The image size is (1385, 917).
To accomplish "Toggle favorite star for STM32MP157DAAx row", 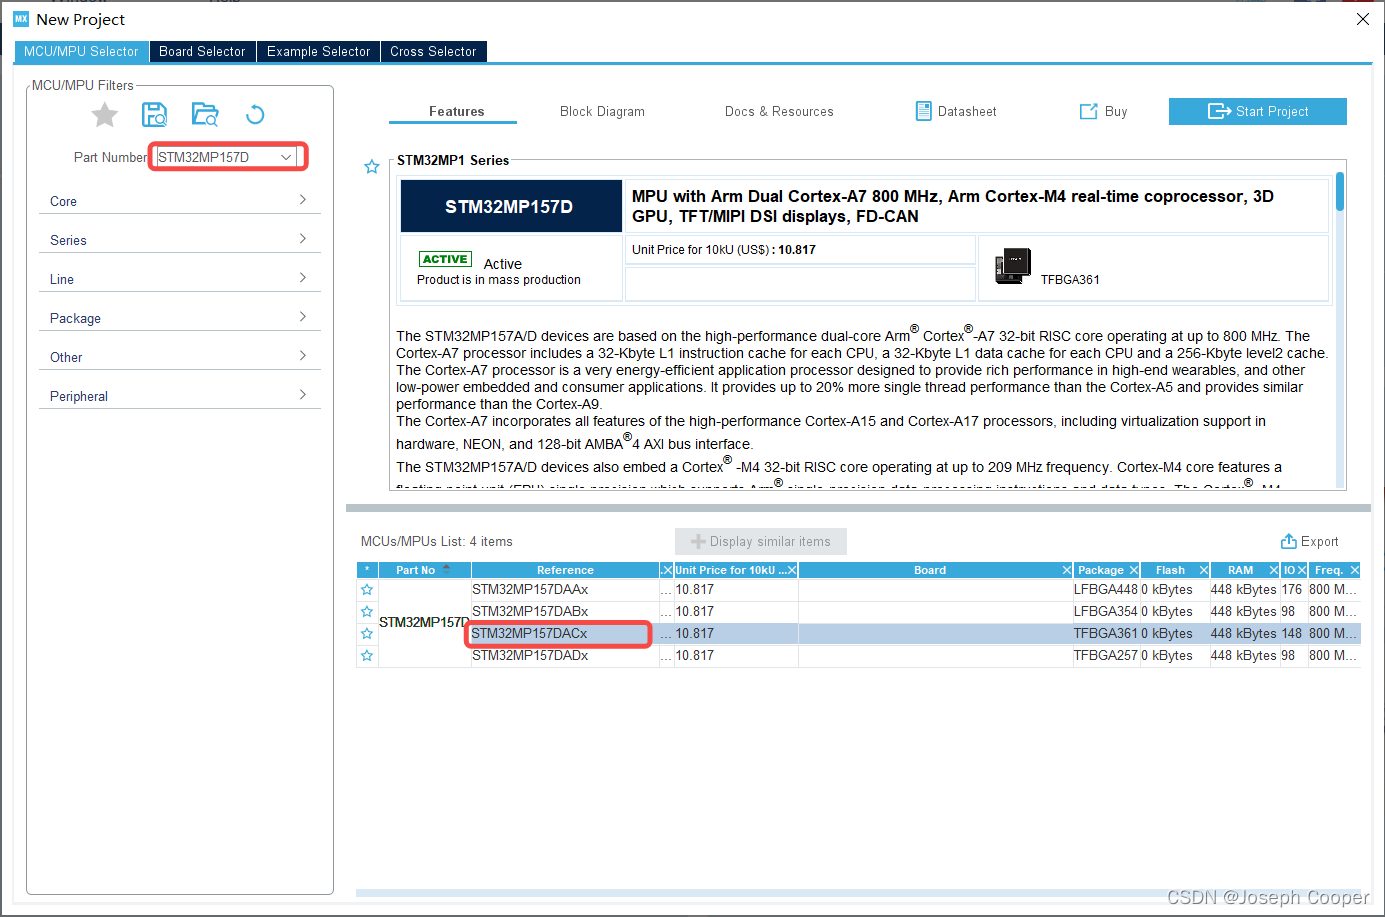I will pyautogui.click(x=367, y=590).
